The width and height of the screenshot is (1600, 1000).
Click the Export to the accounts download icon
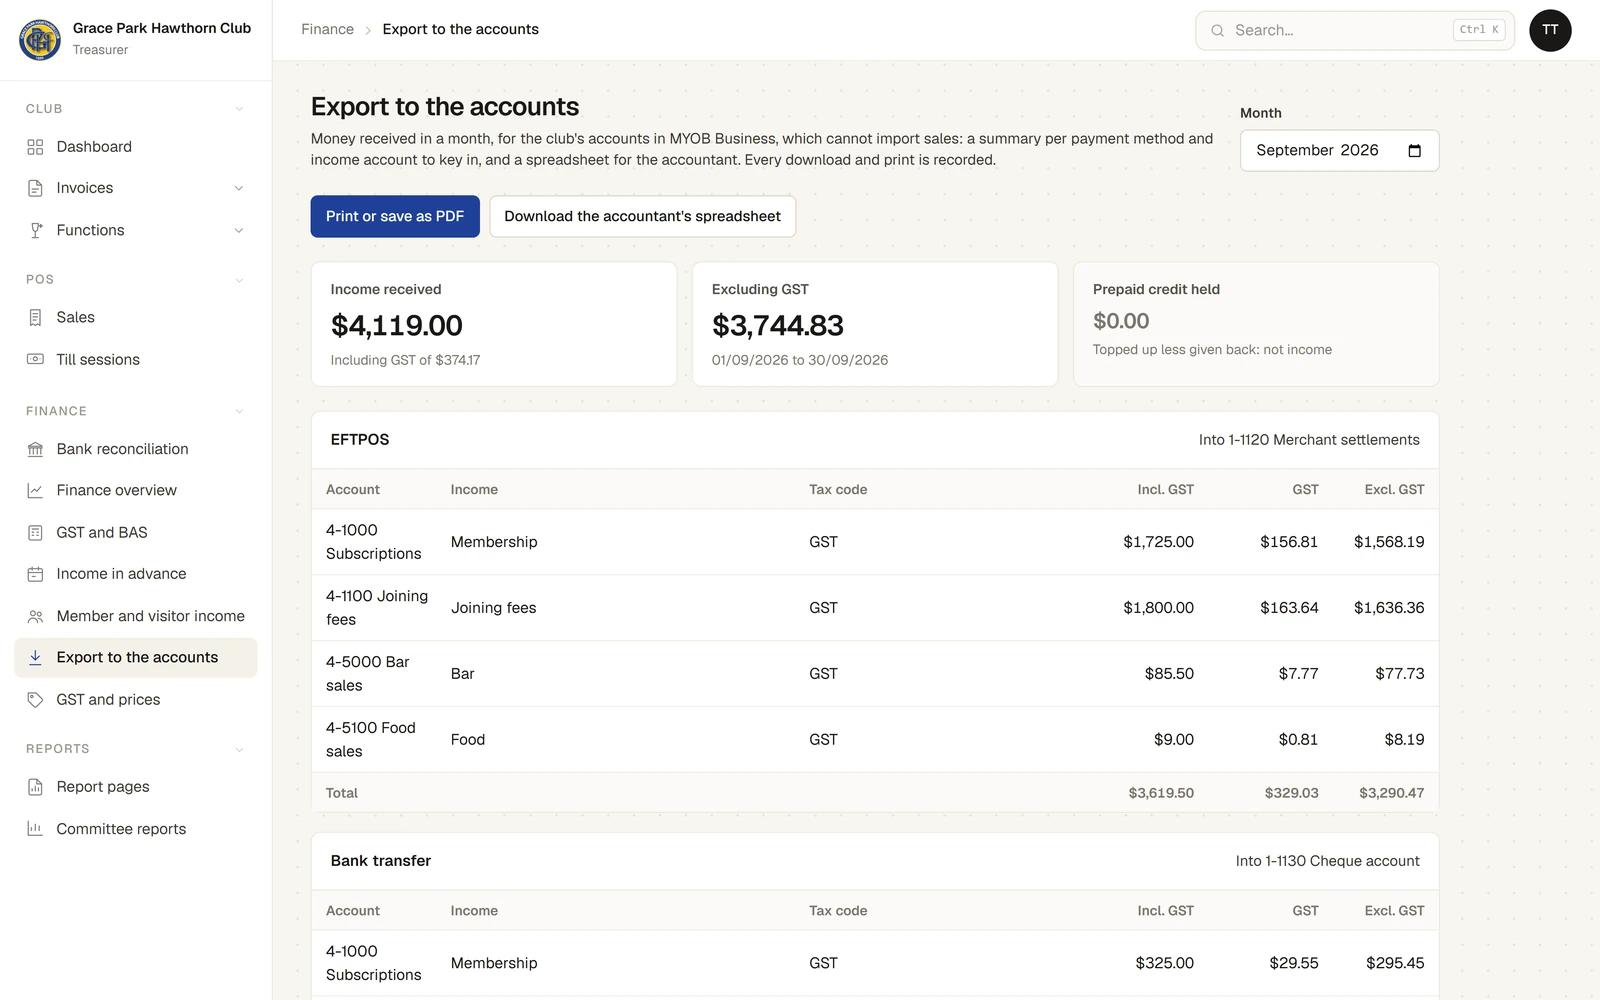click(x=35, y=657)
